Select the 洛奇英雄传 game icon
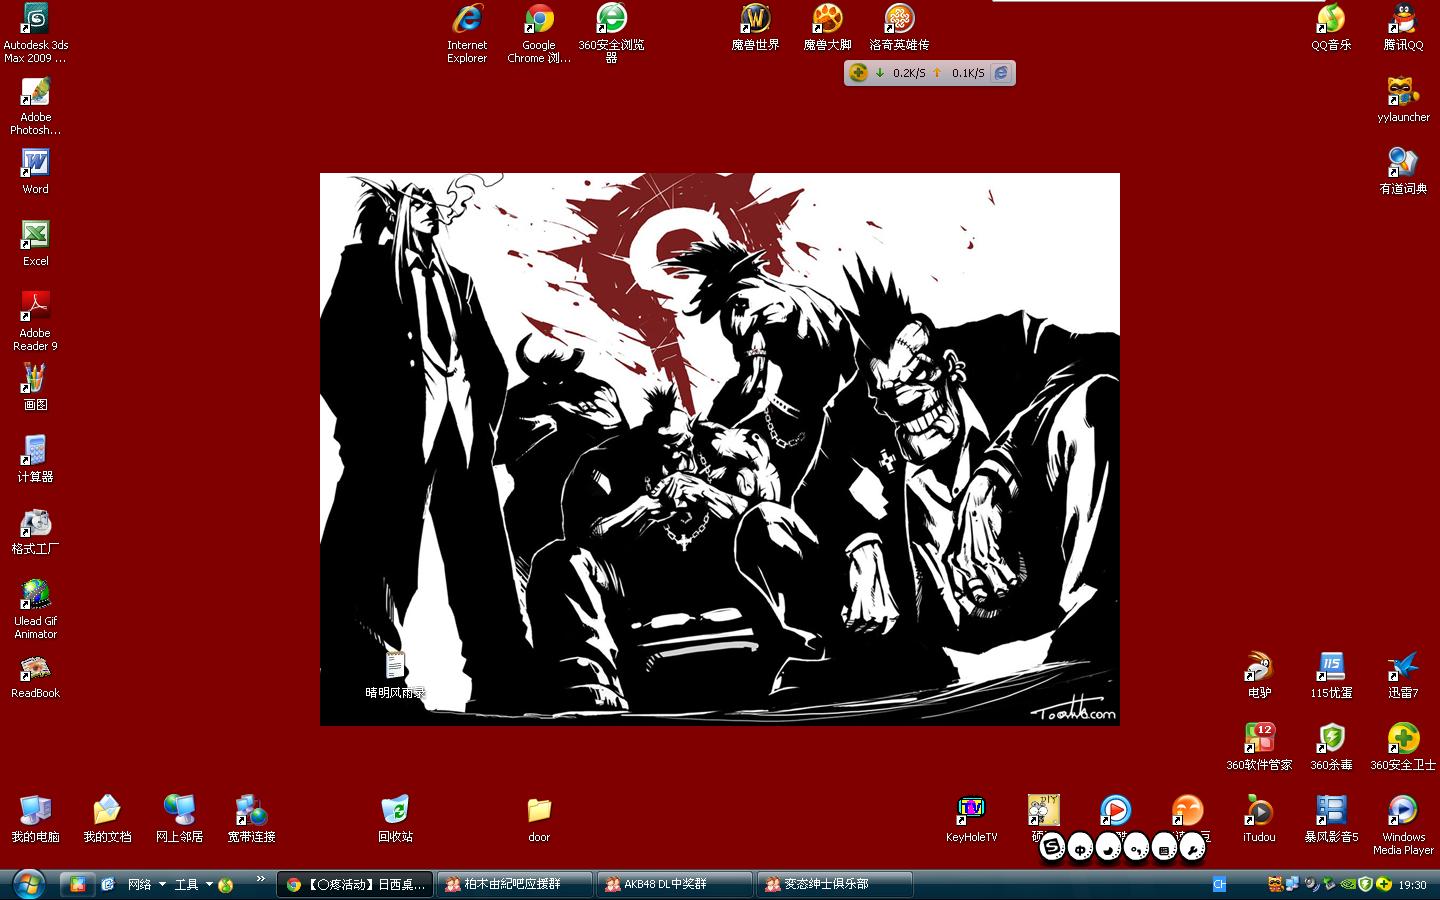 899,27
